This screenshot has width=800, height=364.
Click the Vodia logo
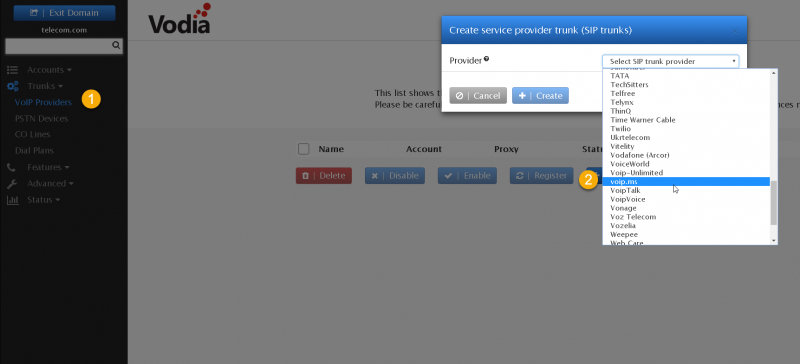coord(180,20)
